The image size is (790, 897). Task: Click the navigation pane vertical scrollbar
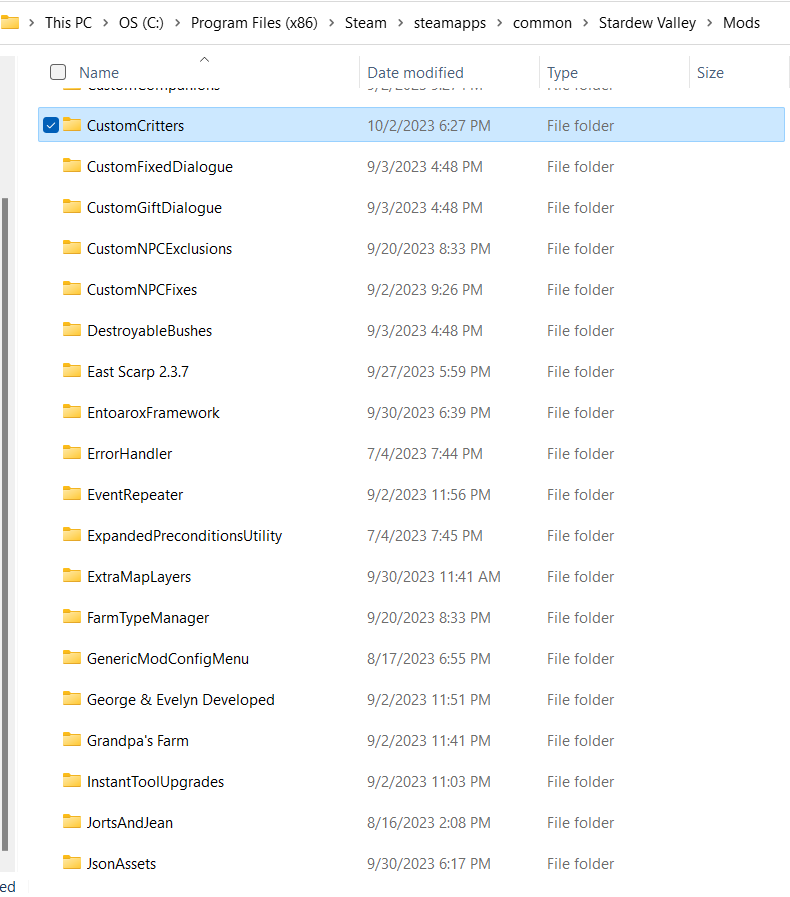pyautogui.click(x=6, y=520)
